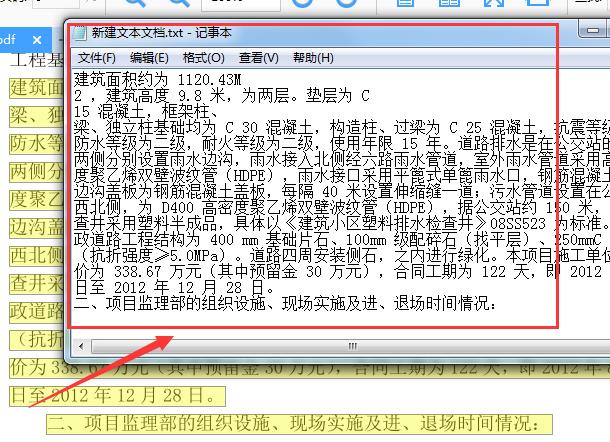Open the 编辑(E) menu in Notepad

(x=149, y=58)
